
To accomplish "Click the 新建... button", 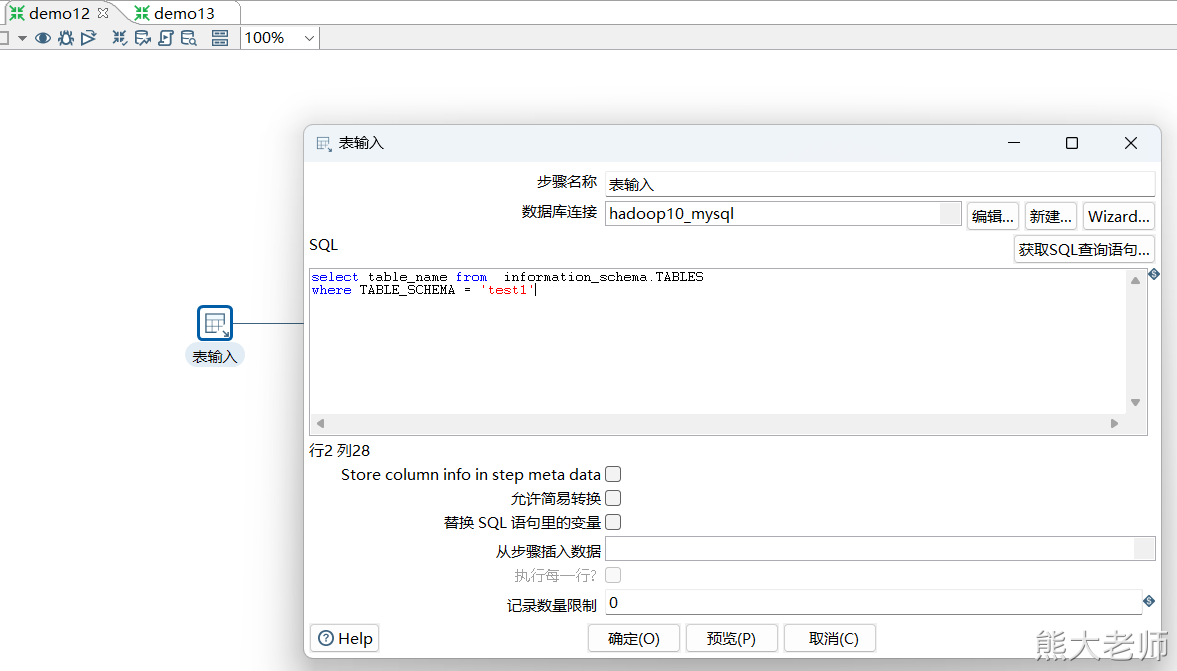I will tap(1050, 216).
